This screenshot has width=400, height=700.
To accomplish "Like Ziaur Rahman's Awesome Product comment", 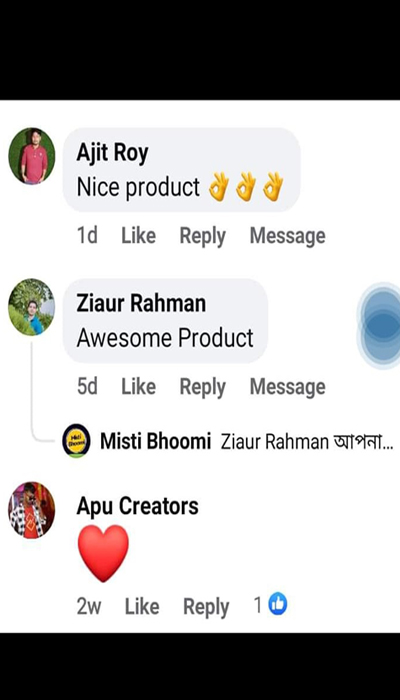I will click(x=138, y=386).
